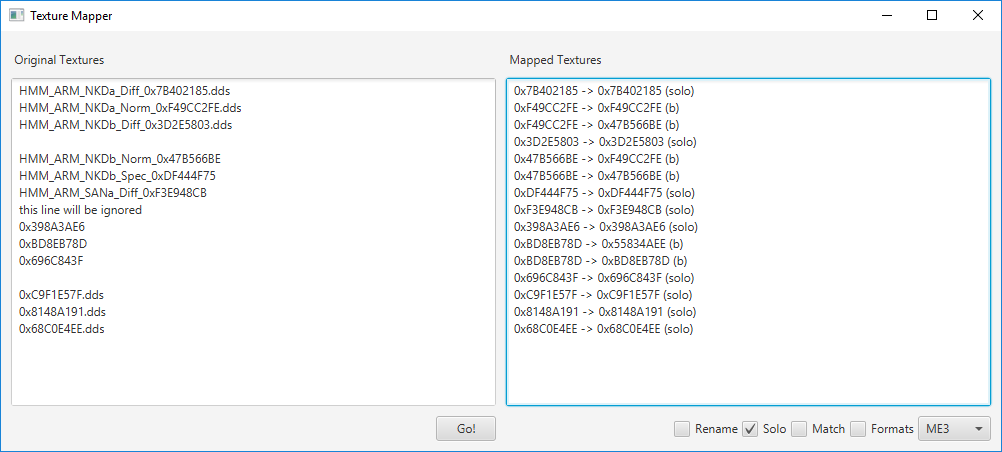1002x452 pixels.
Task: Click inside the Original Textures text area
Action: 254,242
